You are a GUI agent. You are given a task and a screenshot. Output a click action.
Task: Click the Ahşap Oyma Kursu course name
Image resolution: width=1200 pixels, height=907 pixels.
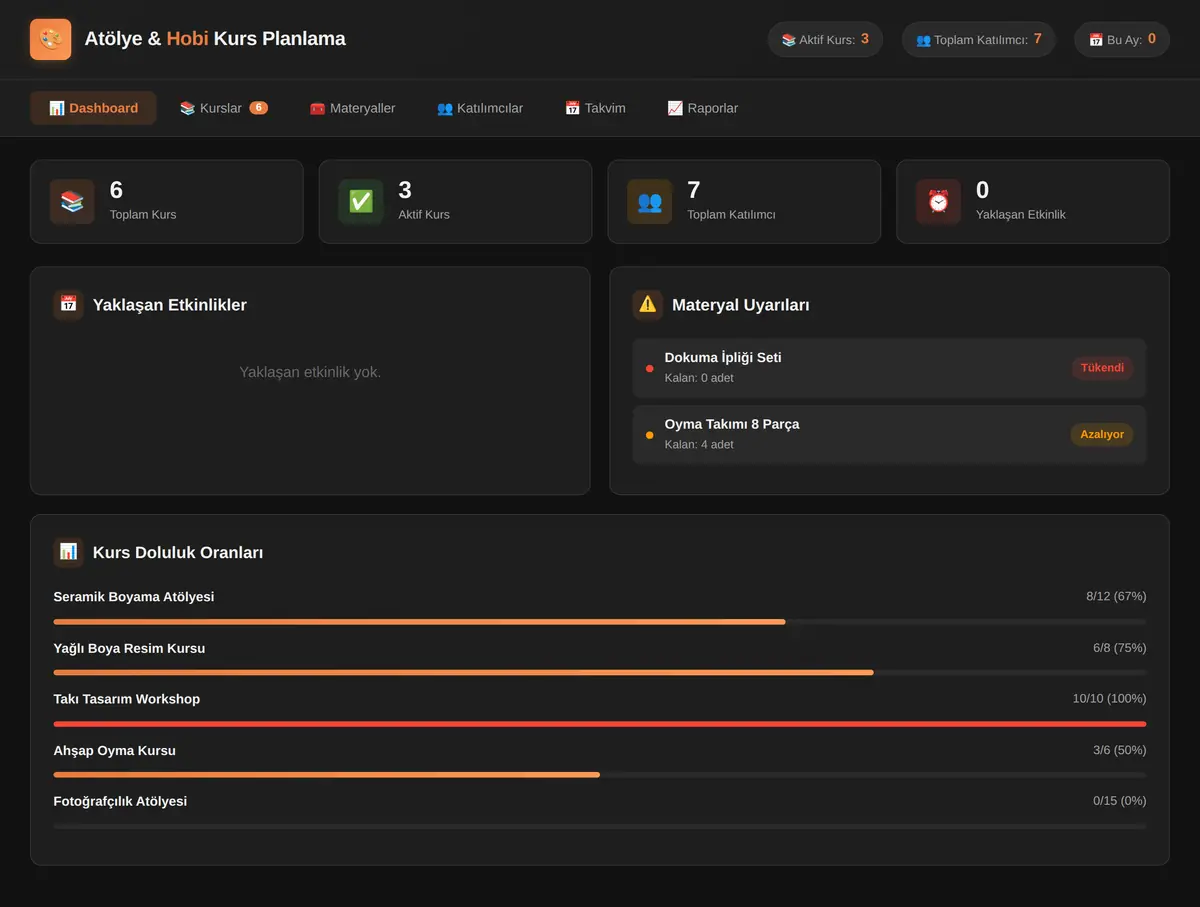(x=115, y=750)
